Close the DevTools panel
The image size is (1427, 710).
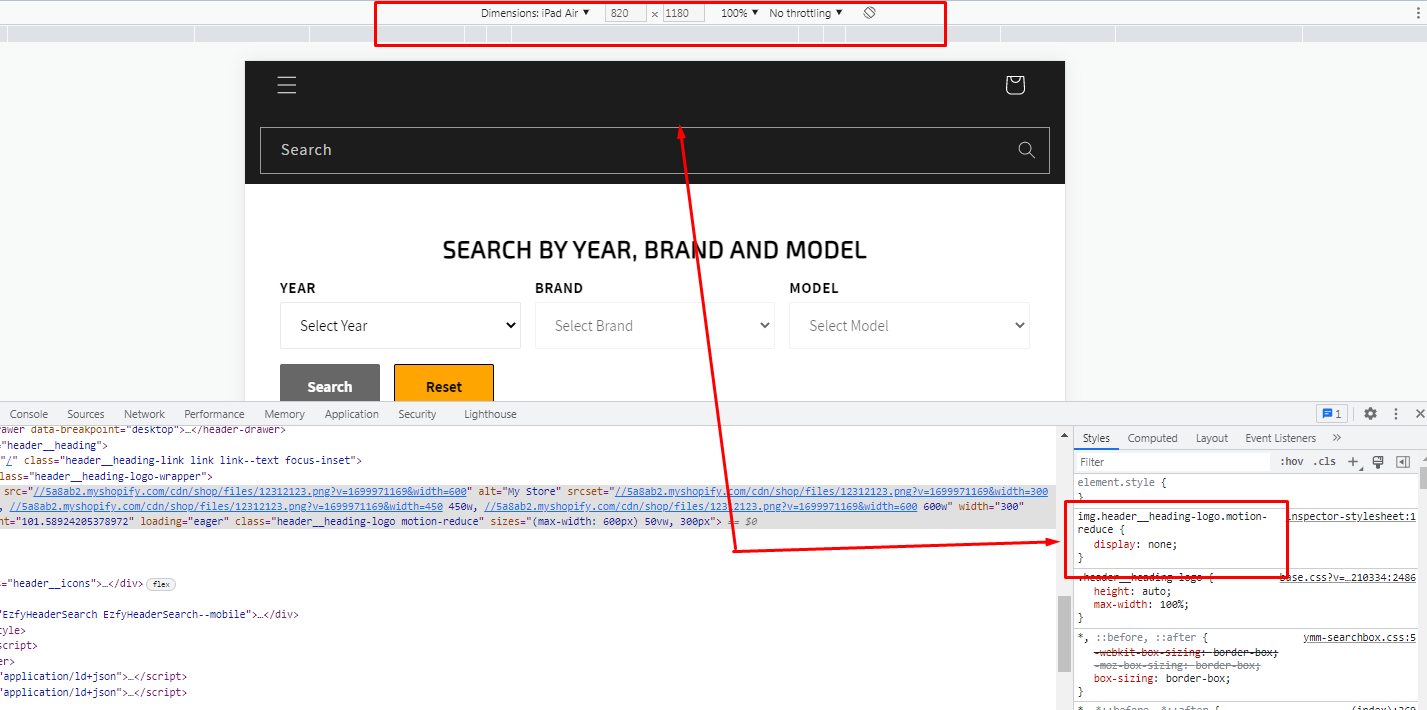click(x=1419, y=414)
